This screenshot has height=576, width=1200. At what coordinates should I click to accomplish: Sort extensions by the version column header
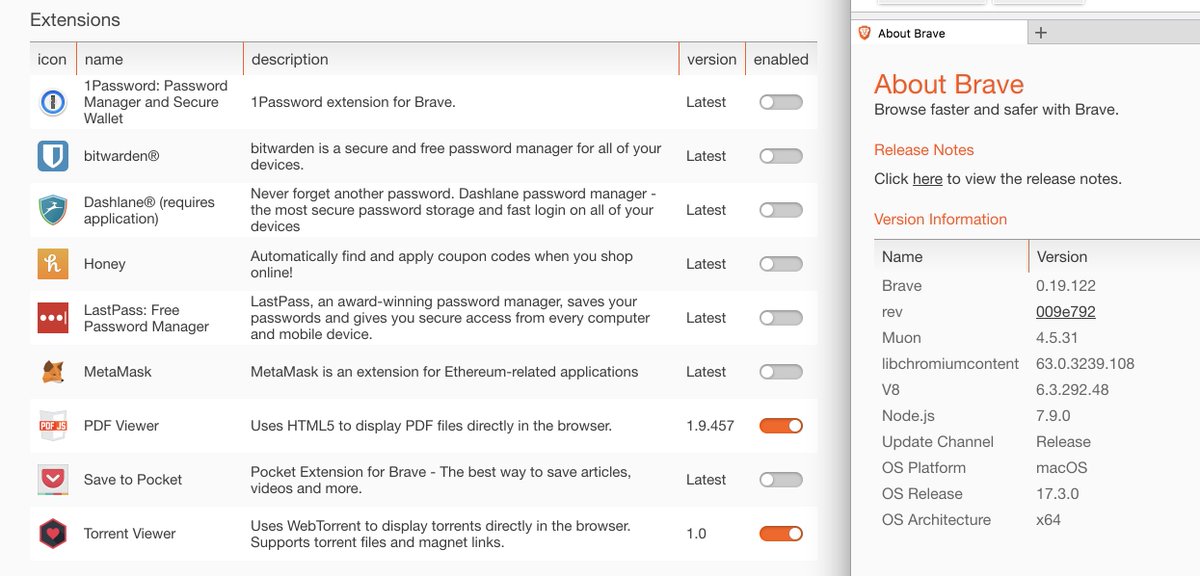click(x=712, y=59)
